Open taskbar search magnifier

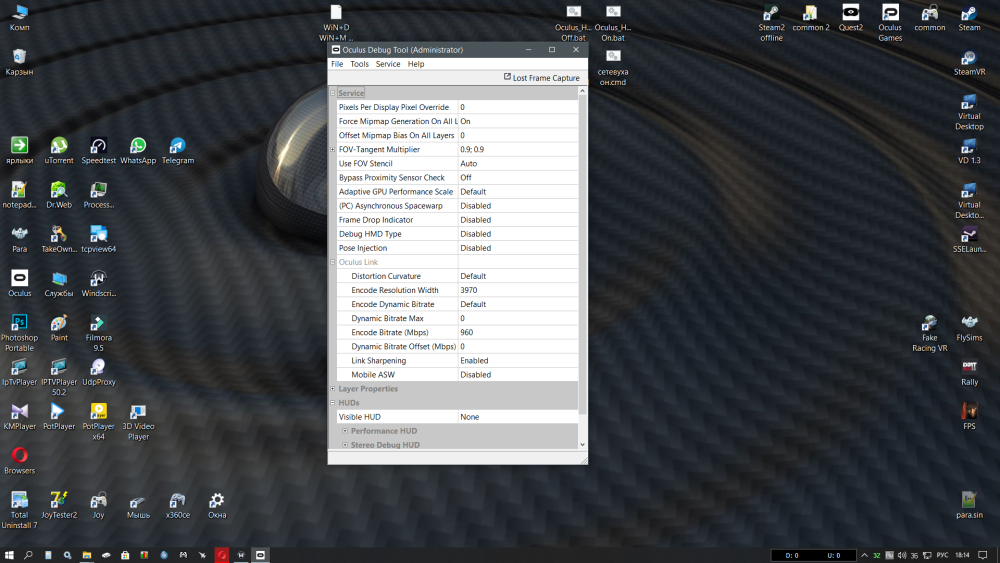click(x=28, y=555)
